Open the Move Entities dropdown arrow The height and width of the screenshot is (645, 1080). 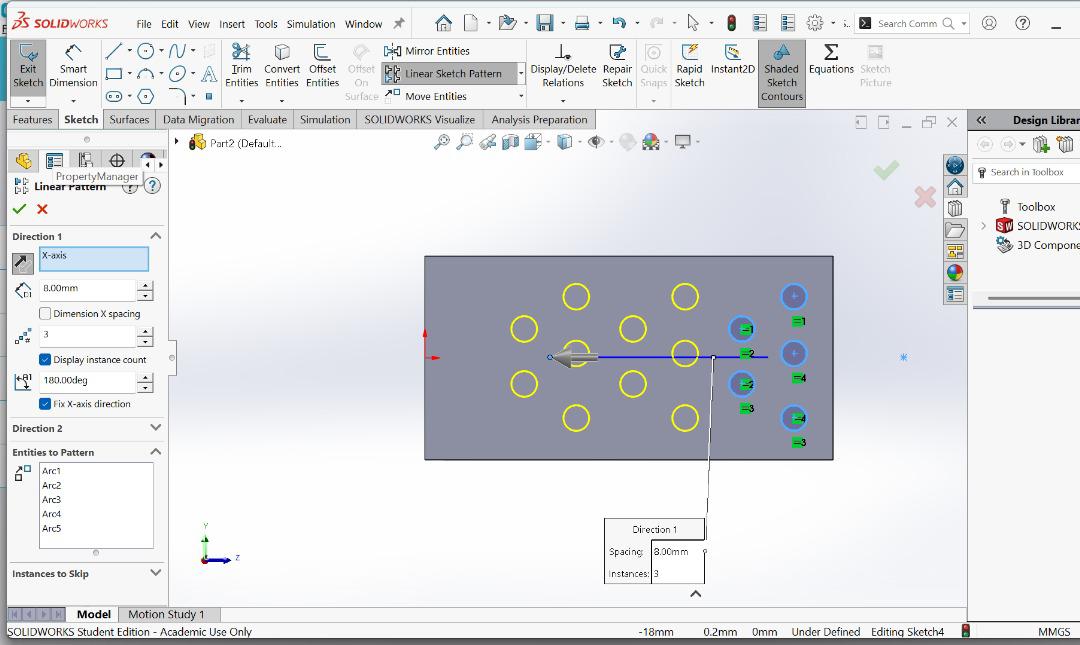point(521,96)
